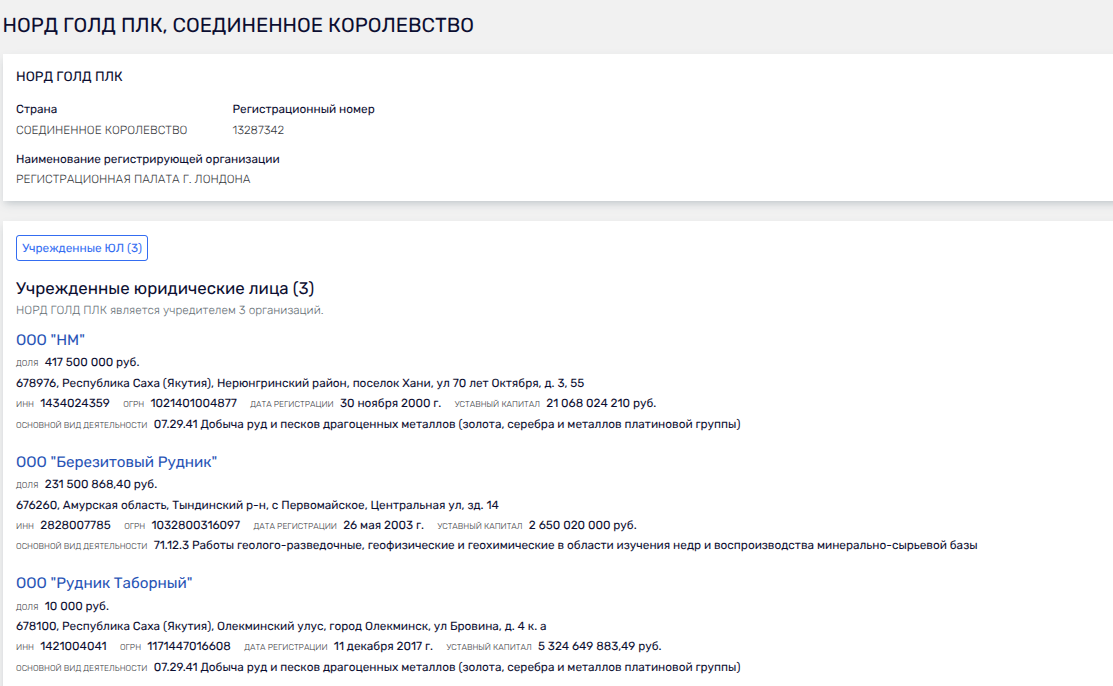Click country value СОЕДИНЕННОЕ КОРОЛЕВСТВО in the card
Image resolution: width=1113 pixels, height=686 pixels.
click(101, 130)
